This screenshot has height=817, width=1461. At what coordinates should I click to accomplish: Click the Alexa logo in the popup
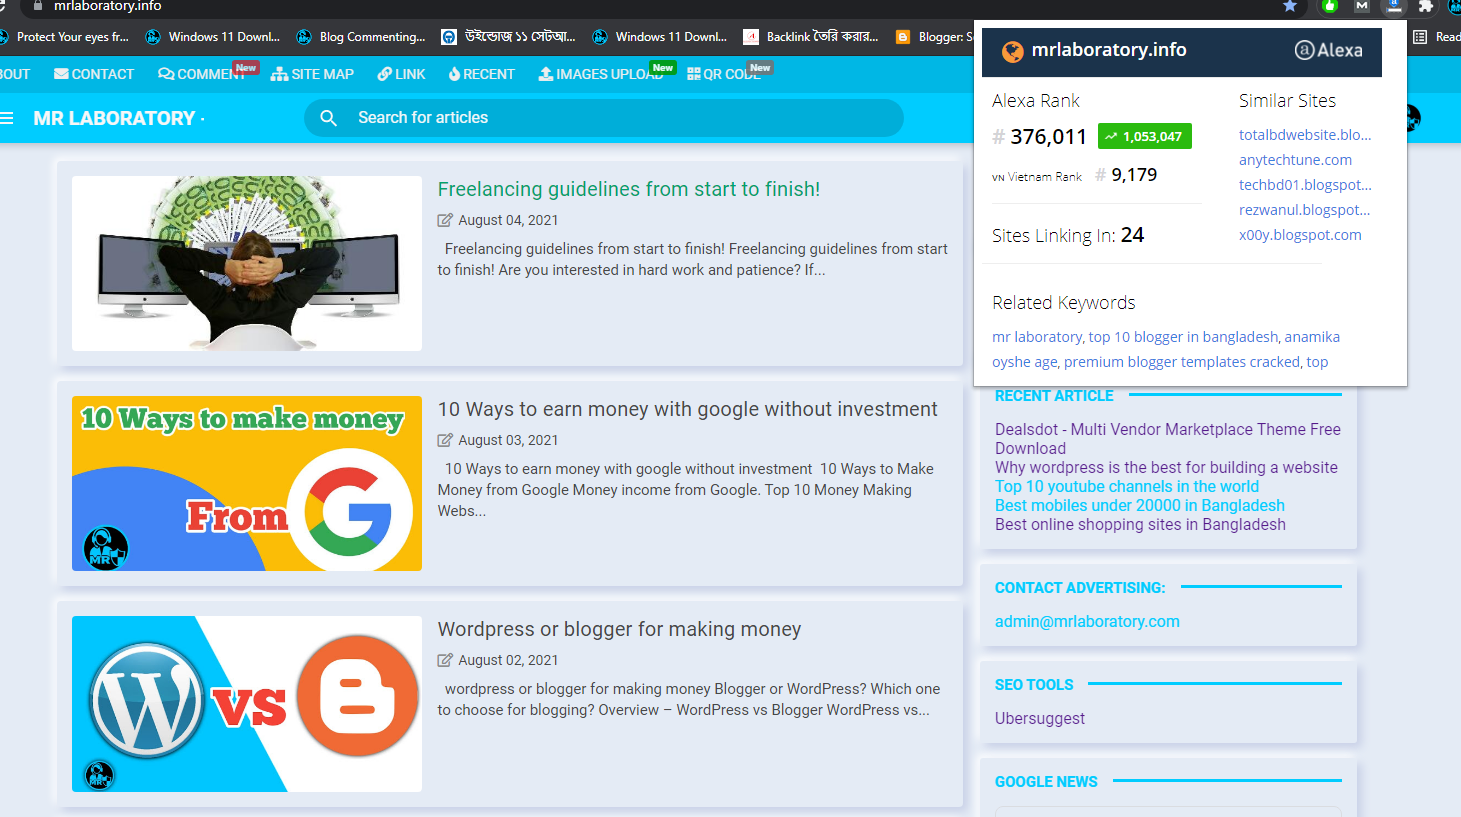(1328, 50)
